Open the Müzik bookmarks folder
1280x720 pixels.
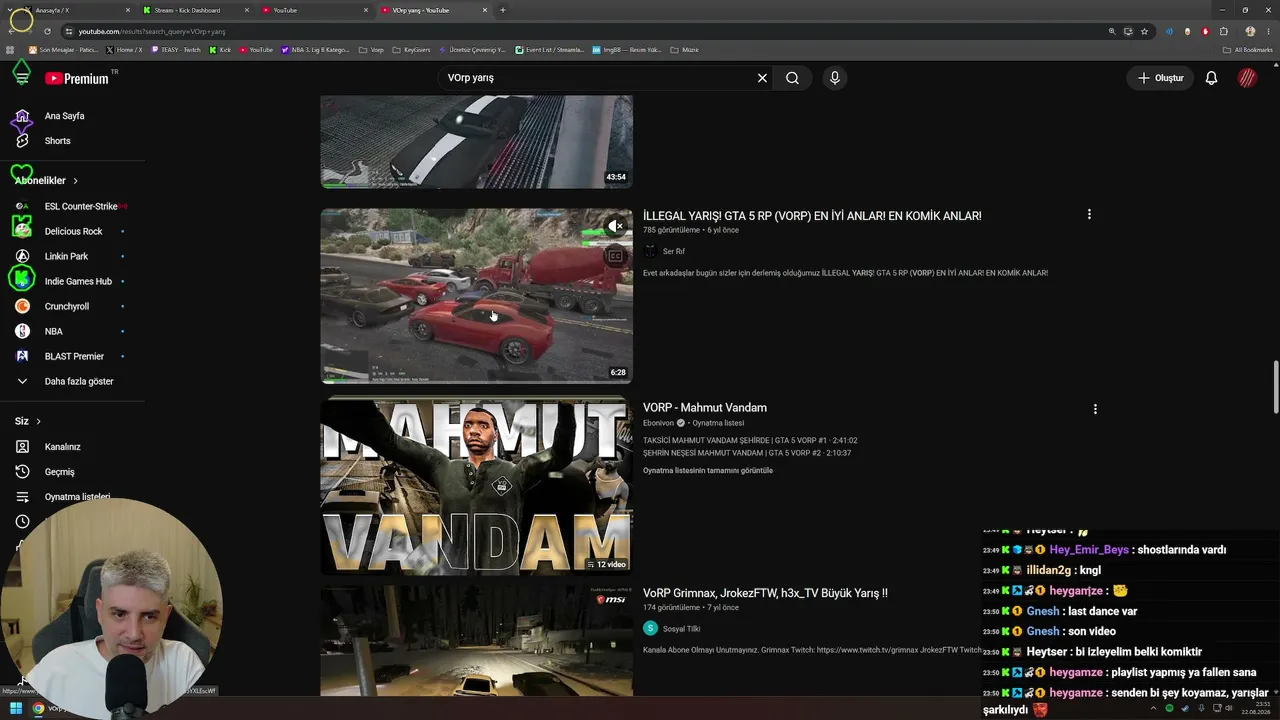684,49
